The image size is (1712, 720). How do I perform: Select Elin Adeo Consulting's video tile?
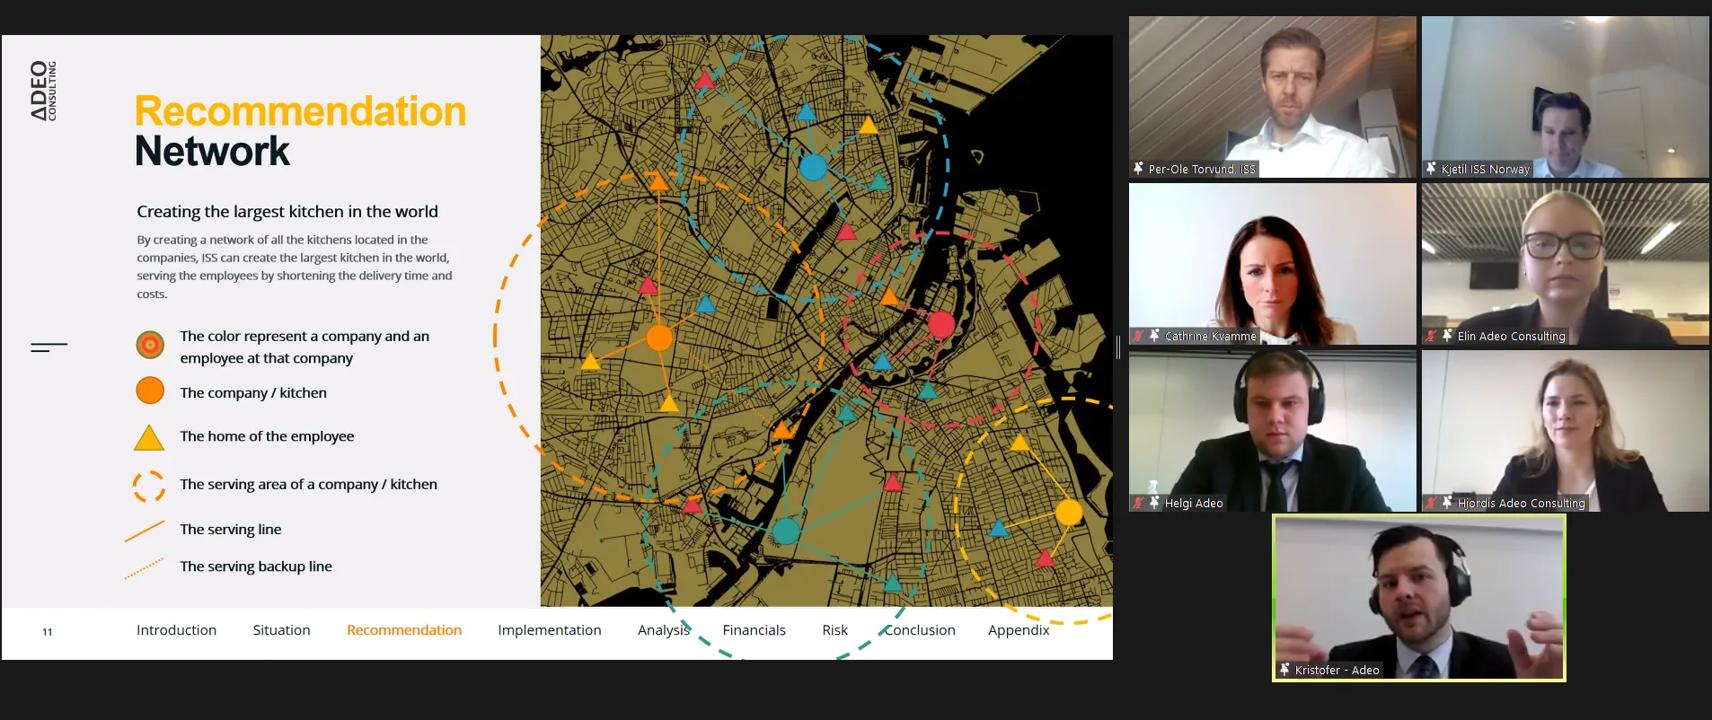tap(1566, 264)
